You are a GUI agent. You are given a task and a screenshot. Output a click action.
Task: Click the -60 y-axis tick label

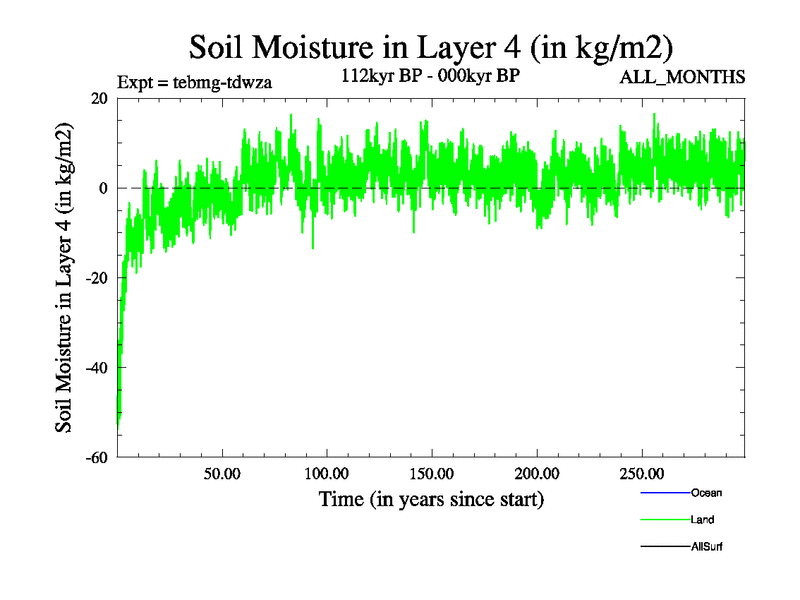(x=98, y=458)
